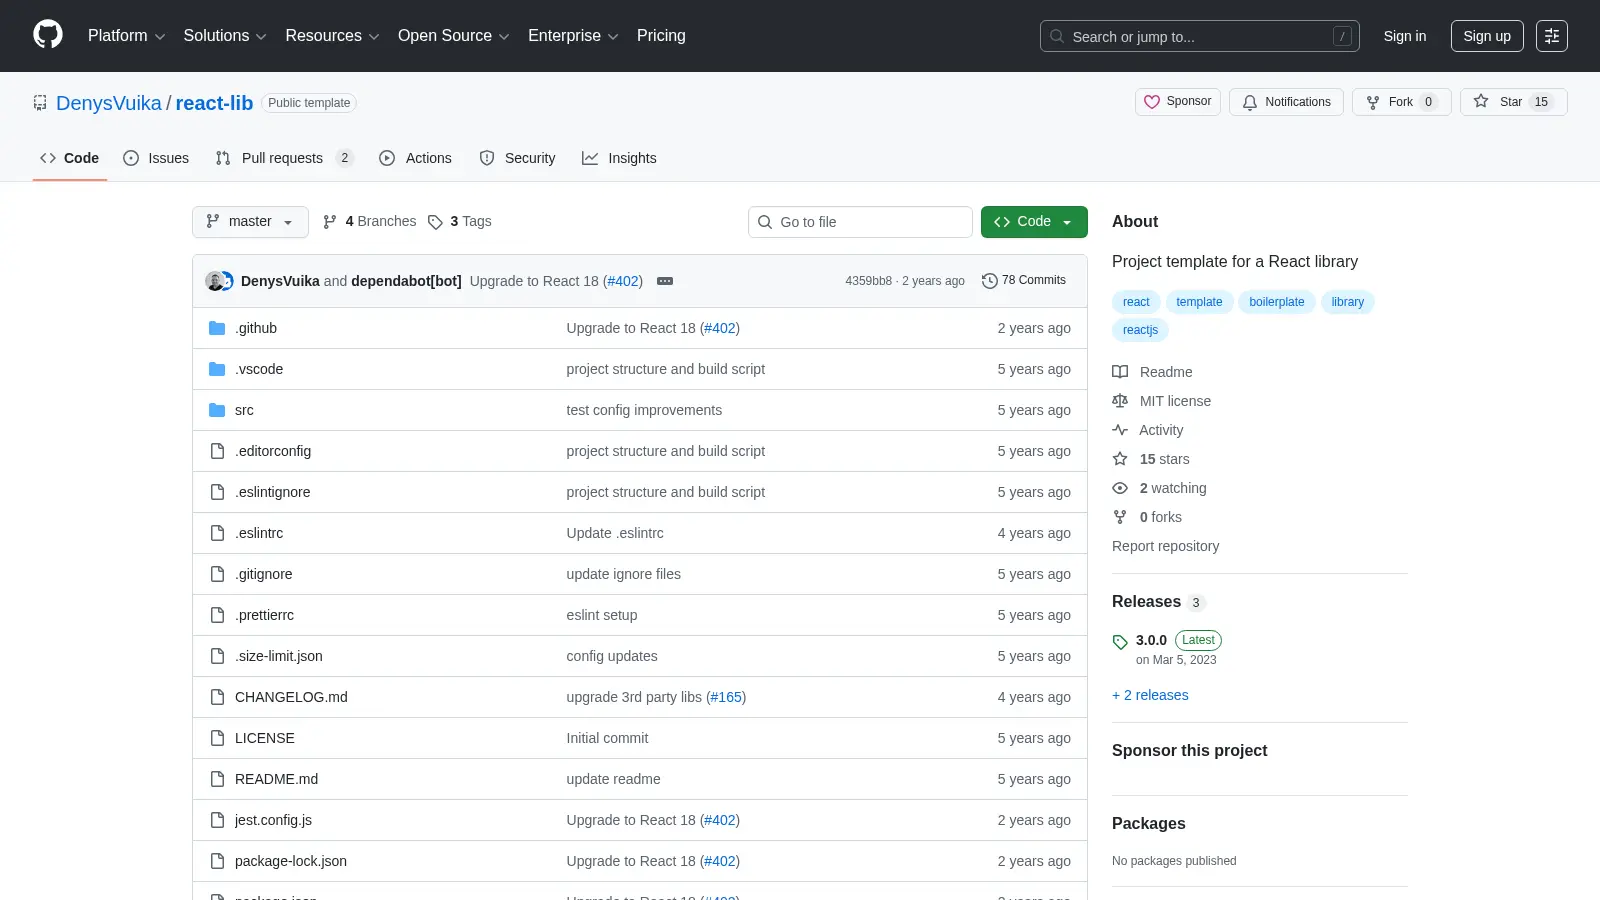Open the .vscode folder
The image size is (1600, 900).
click(259, 369)
